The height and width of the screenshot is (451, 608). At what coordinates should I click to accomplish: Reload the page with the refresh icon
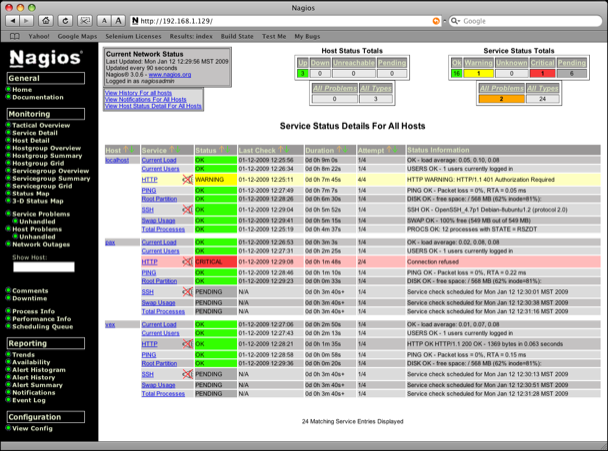click(65, 21)
